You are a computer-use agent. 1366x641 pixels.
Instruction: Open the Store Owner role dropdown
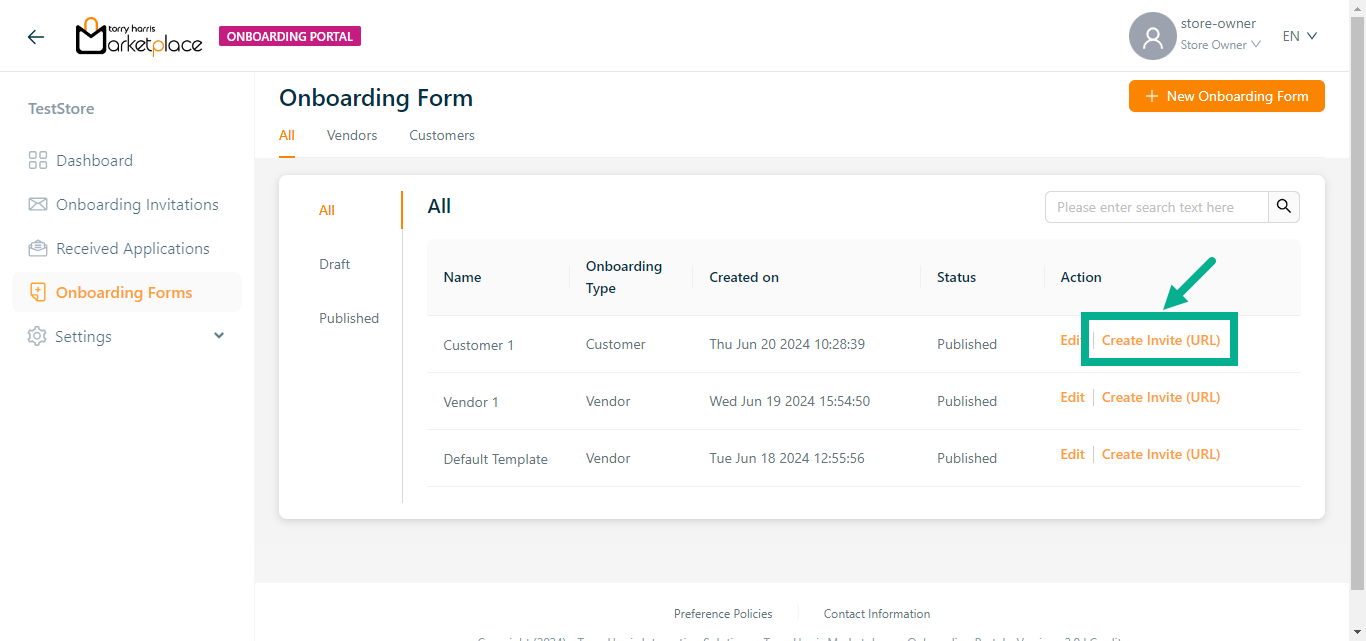coord(1220,45)
